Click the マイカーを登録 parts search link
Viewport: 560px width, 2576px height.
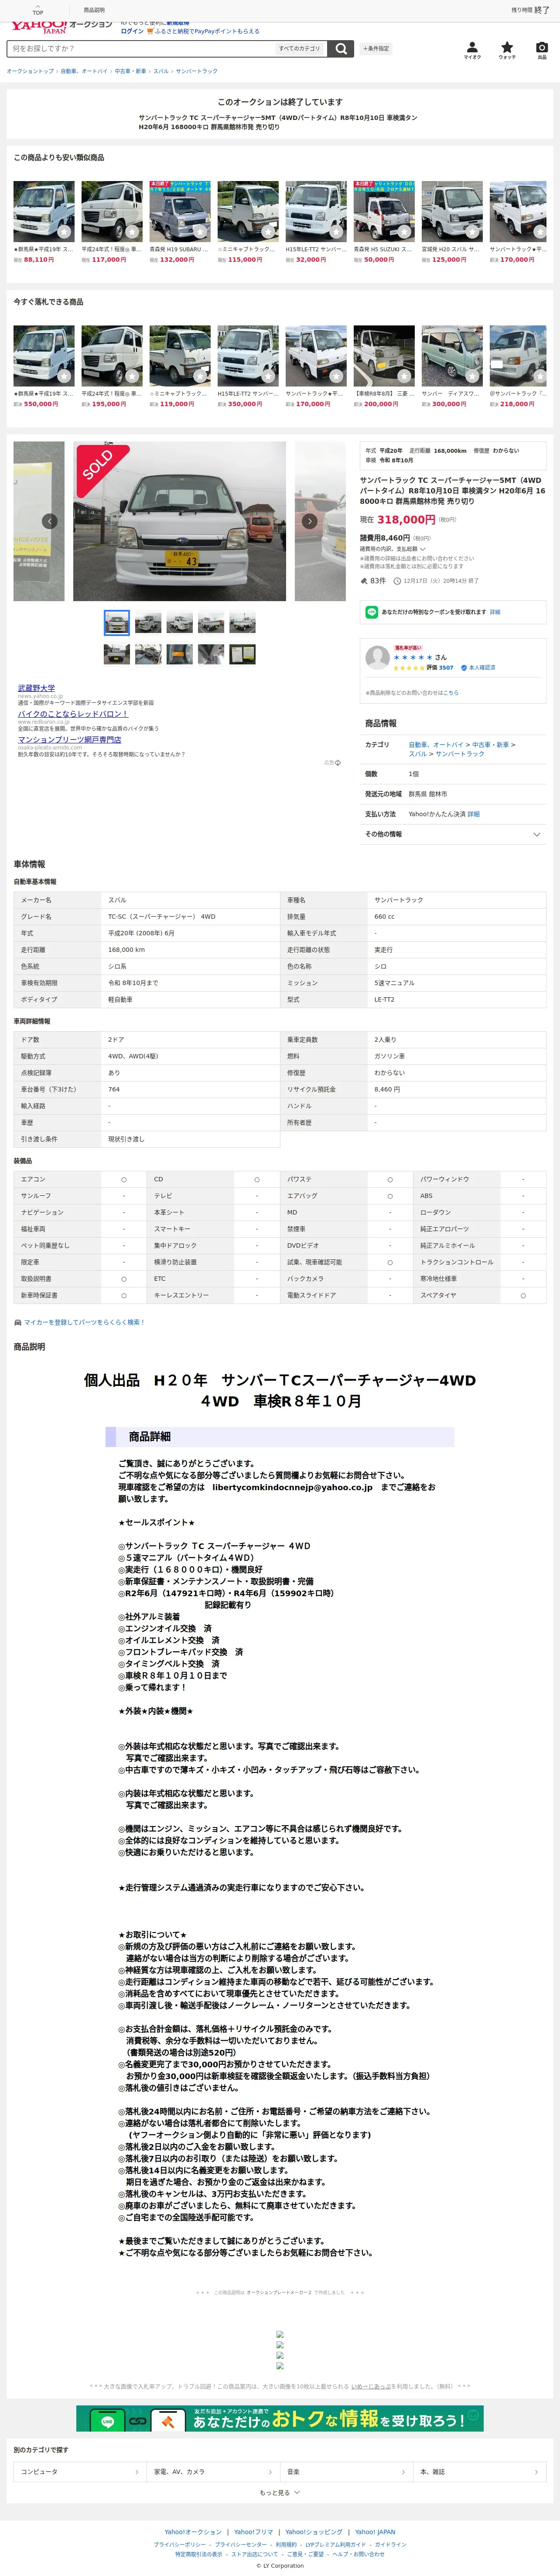tap(84, 1322)
